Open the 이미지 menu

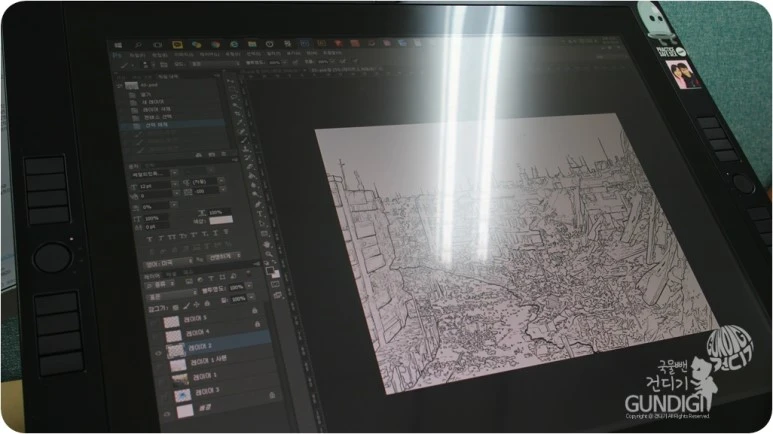[x=184, y=55]
